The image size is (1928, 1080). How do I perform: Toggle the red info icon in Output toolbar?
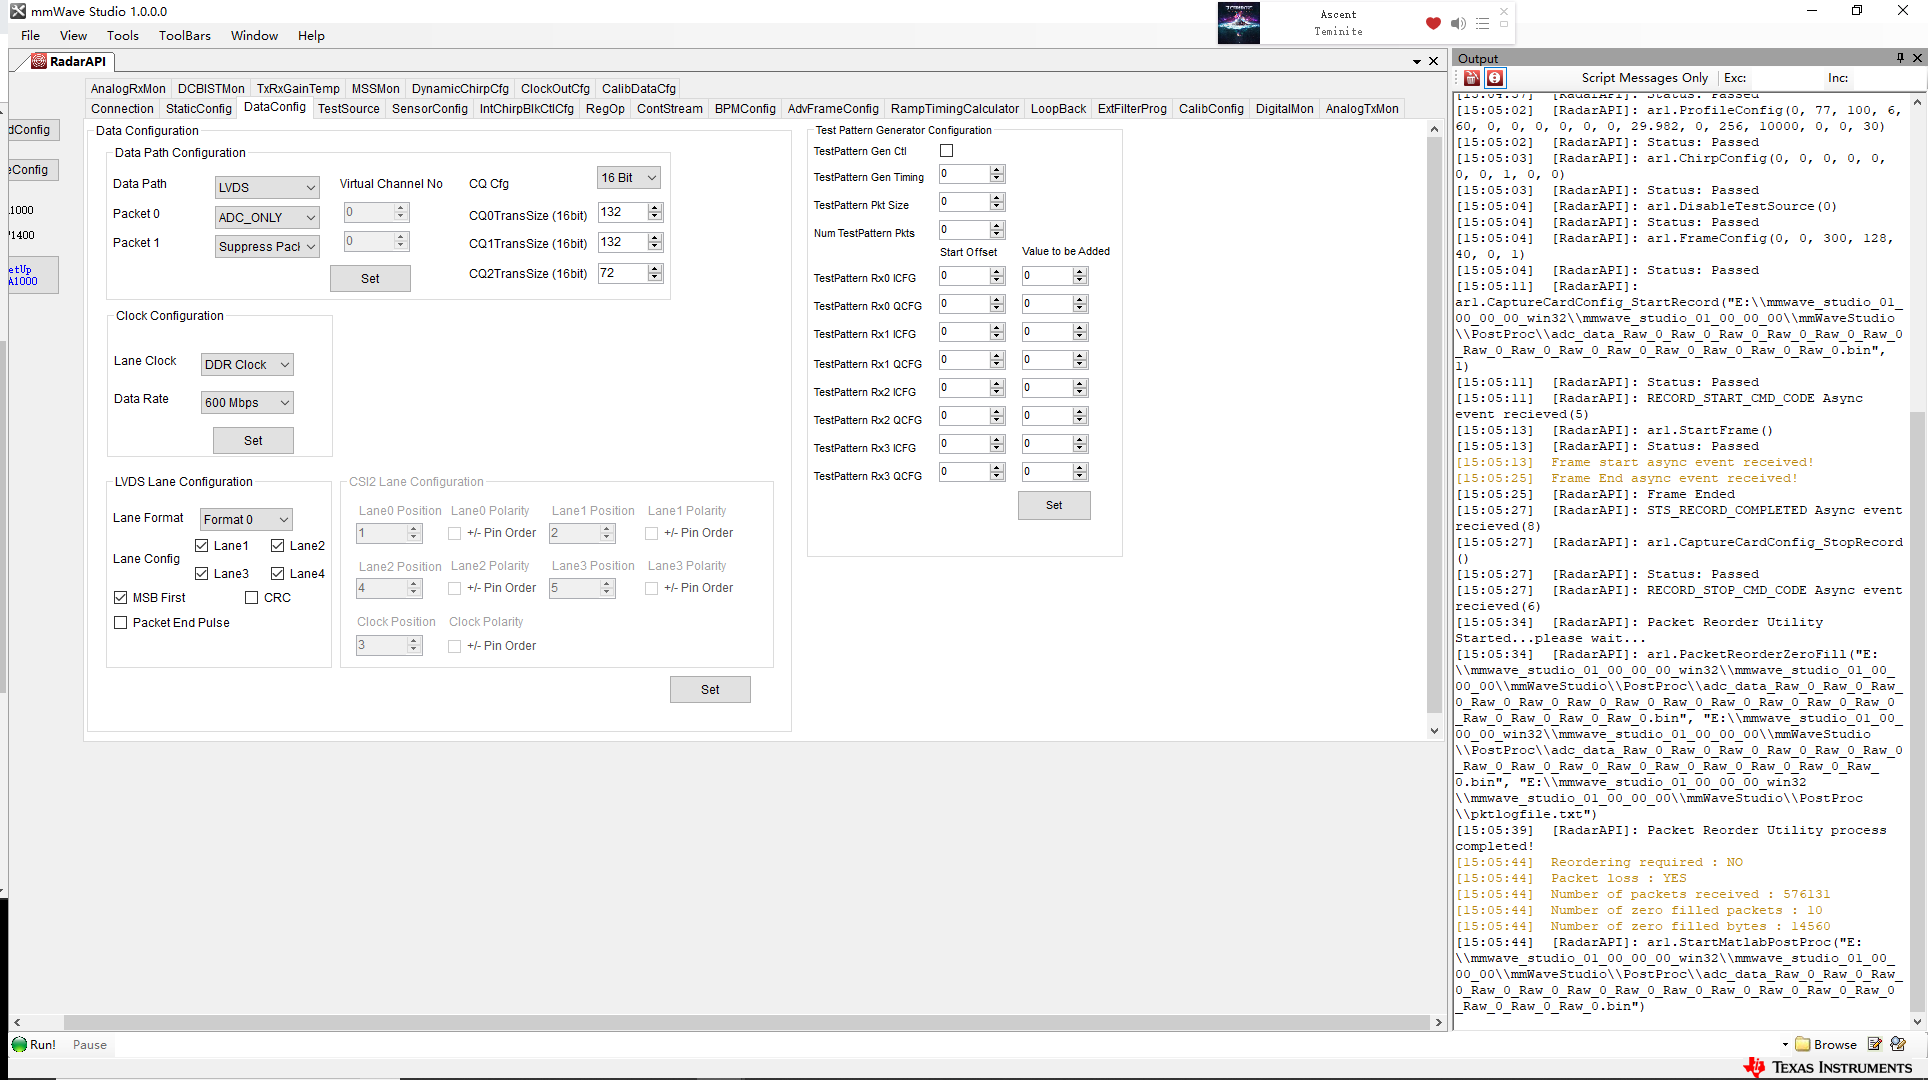(x=1495, y=78)
